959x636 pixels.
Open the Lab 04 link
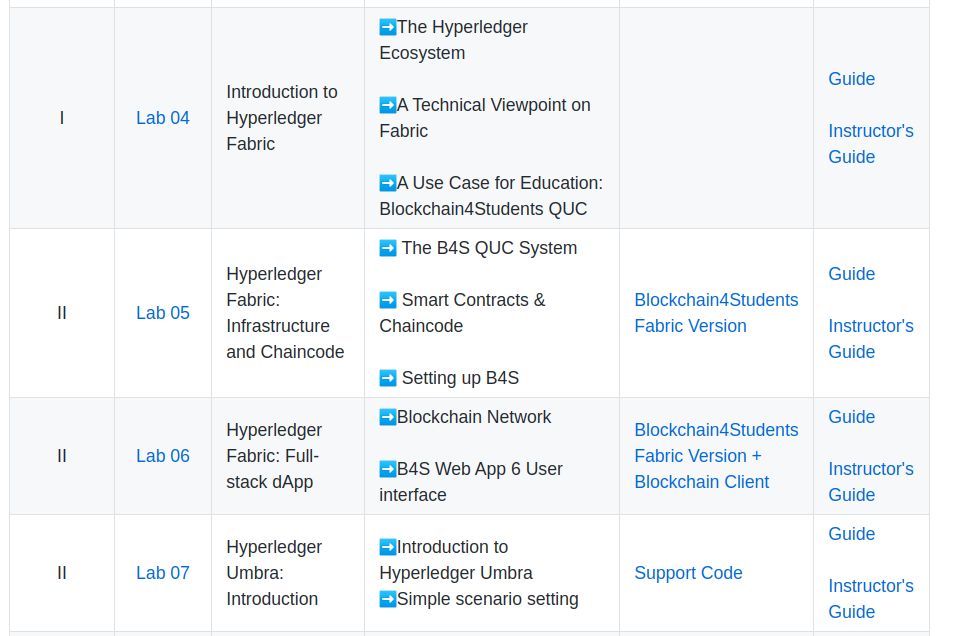click(x=163, y=118)
